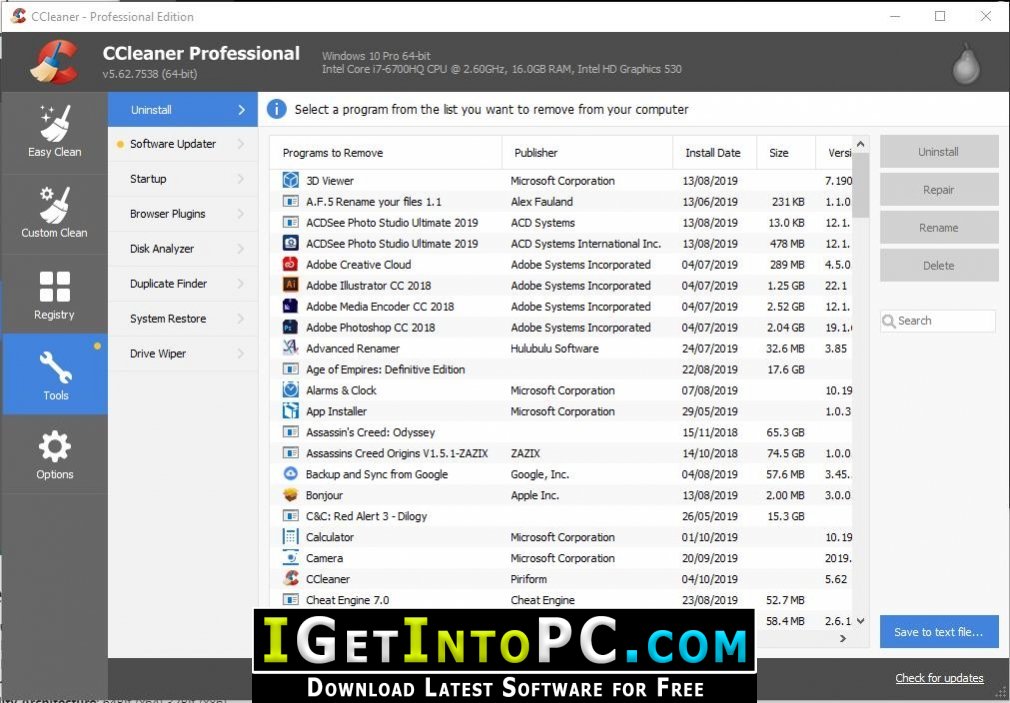Open the Easy Clean section
The image size is (1010, 703).
(54, 132)
